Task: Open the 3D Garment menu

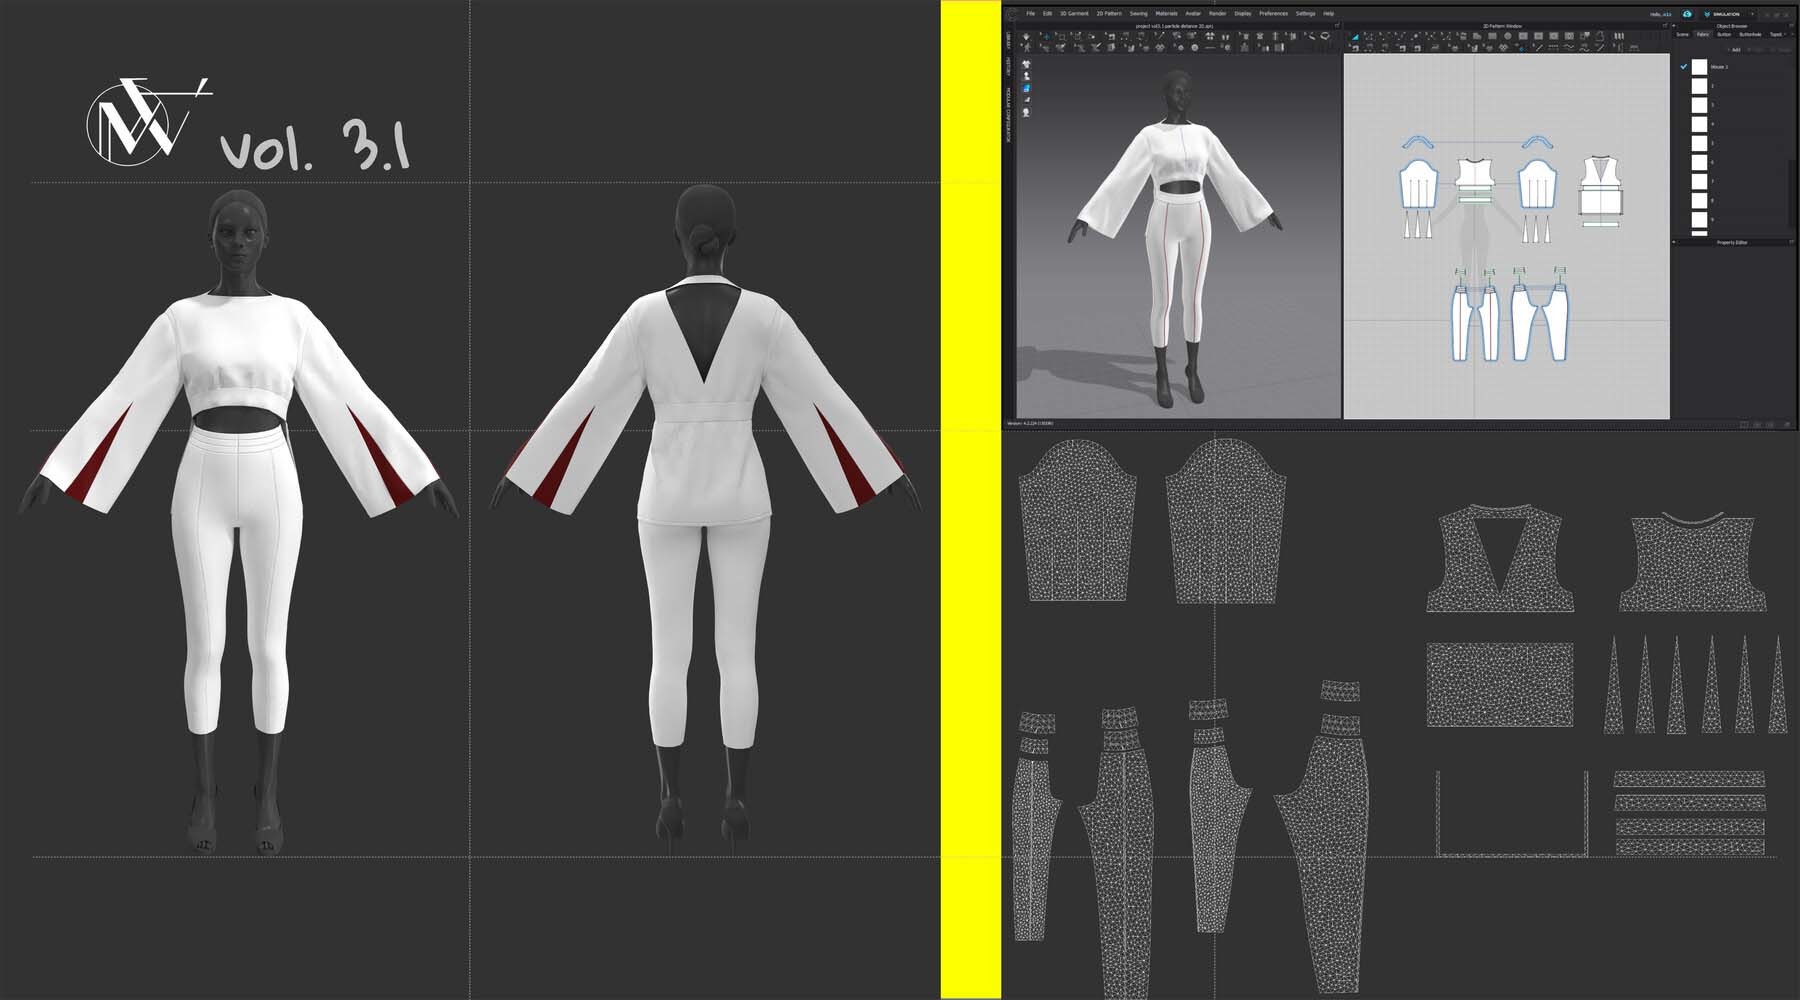Action: point(1074,14)
